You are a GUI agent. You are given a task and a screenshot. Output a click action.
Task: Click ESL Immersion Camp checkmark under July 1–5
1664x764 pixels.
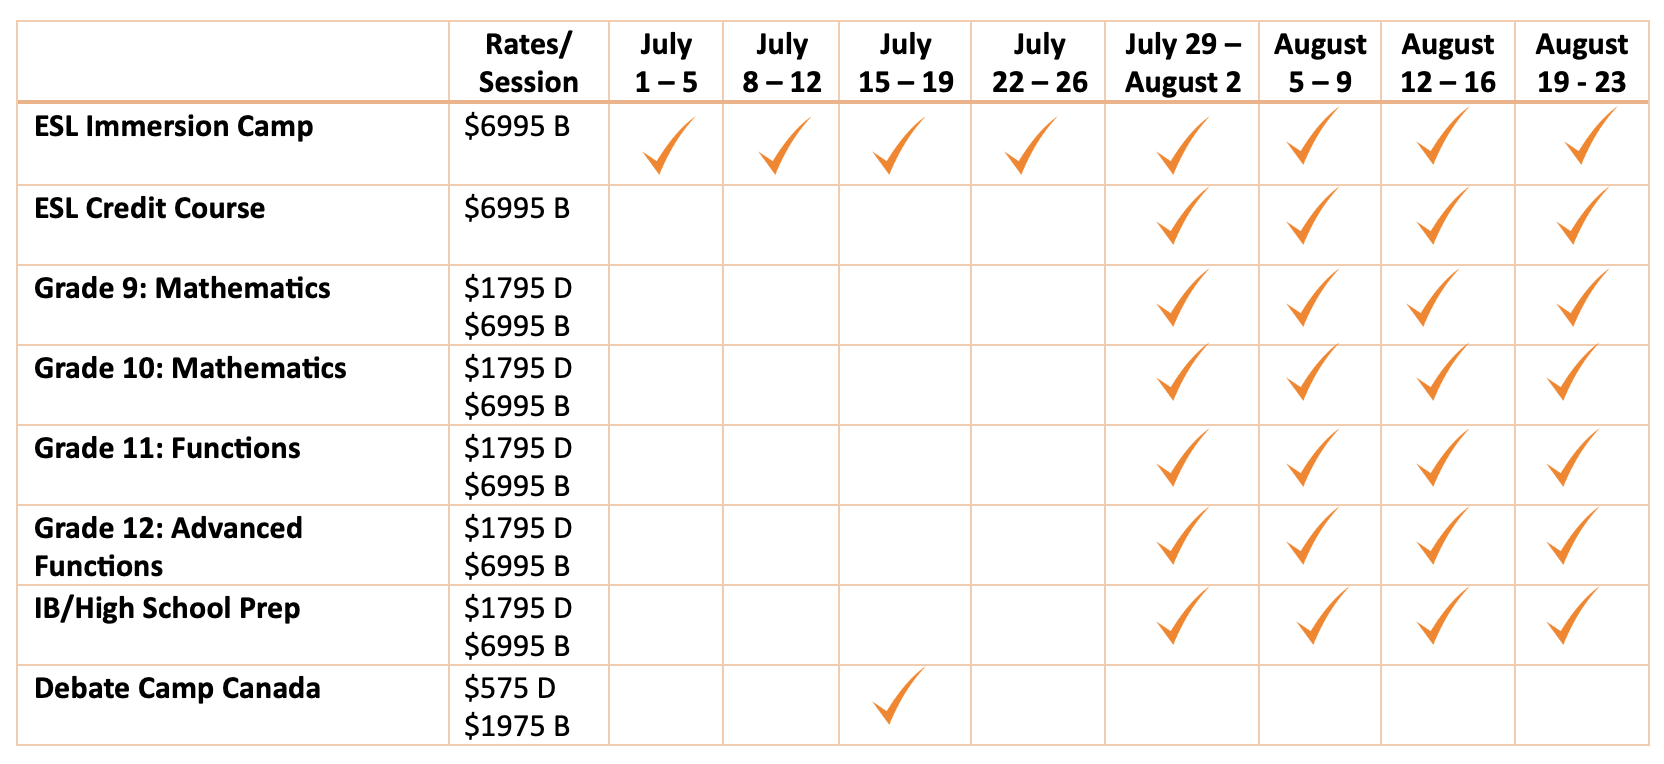pos(667,146)
